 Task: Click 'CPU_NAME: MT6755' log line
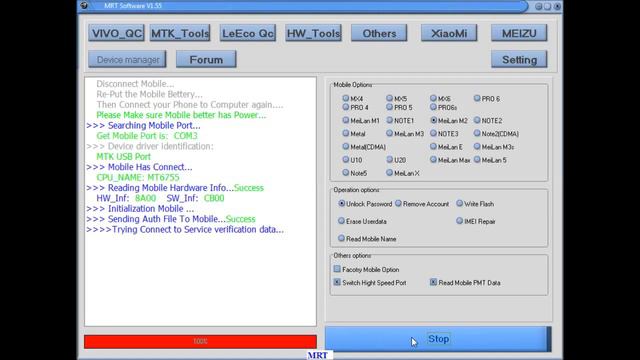click(x=138, y=177)
